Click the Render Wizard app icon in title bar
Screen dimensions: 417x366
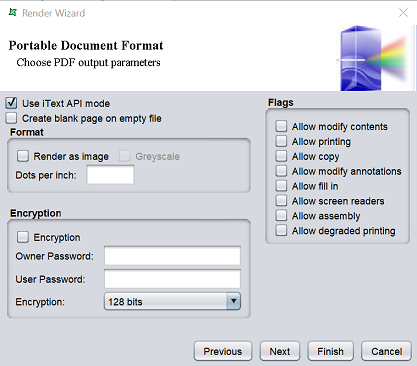pyautogui.click(x=13, y=12)
